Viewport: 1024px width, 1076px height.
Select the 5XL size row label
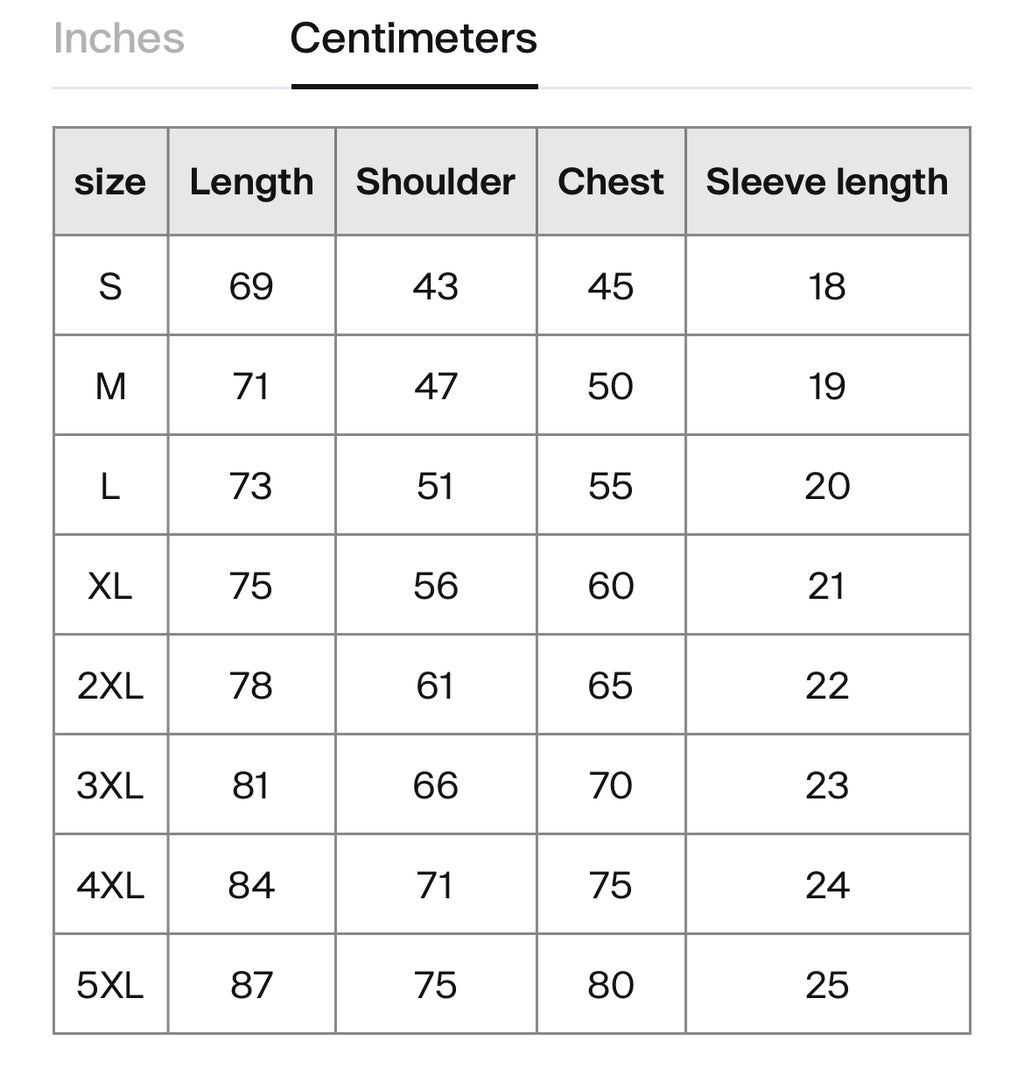click(110, 986)
